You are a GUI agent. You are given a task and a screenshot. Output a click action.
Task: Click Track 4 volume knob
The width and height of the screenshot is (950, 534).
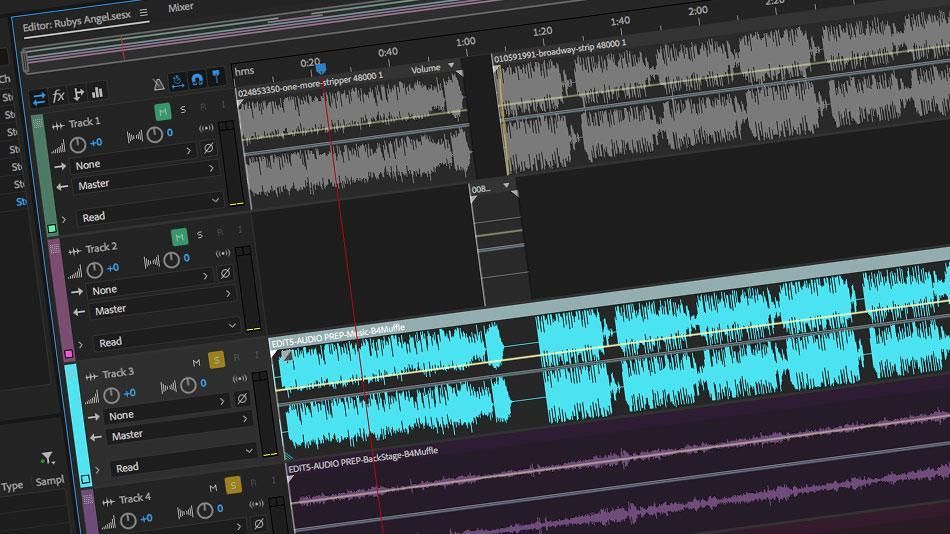point(128,521)
